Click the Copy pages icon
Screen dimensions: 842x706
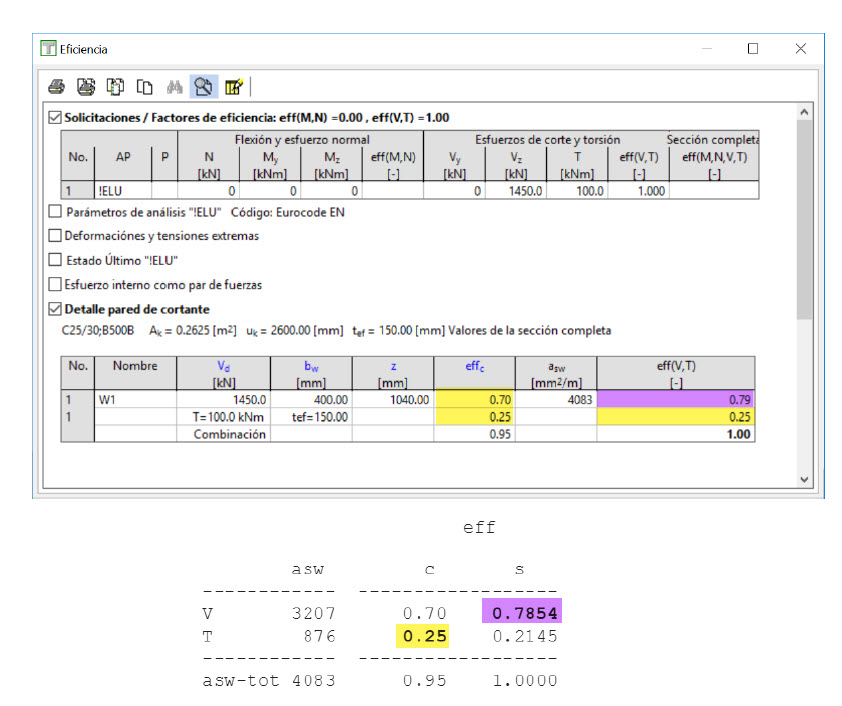pos(144,87)
